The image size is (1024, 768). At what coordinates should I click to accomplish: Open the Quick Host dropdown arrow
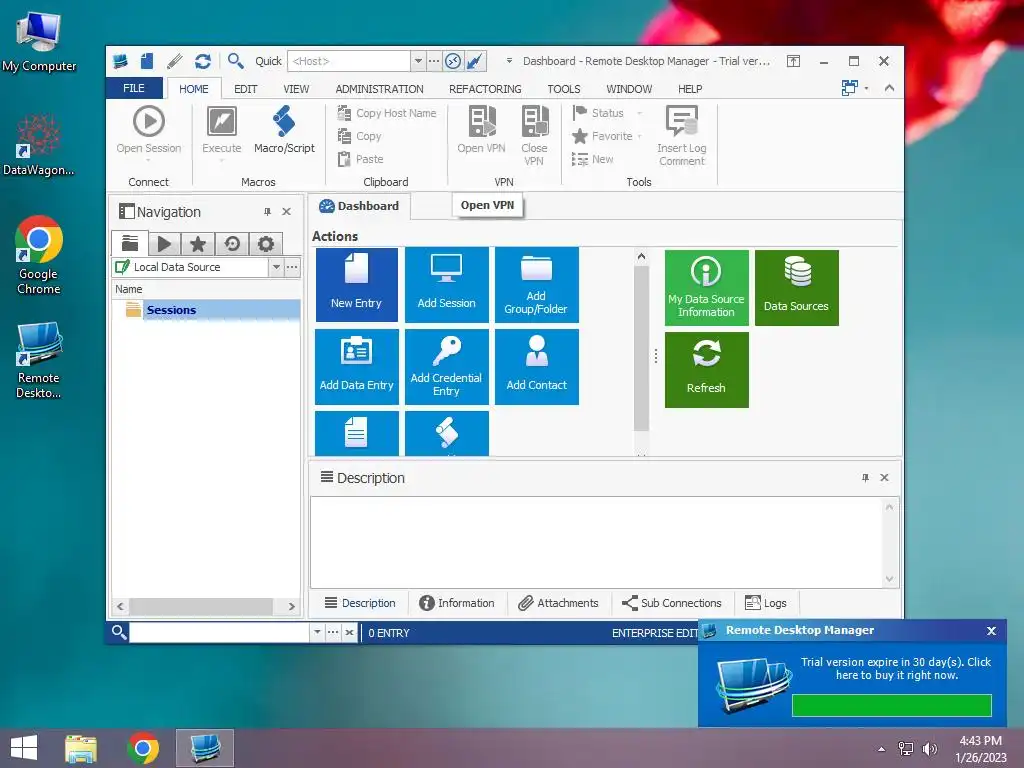coord(418,61)
